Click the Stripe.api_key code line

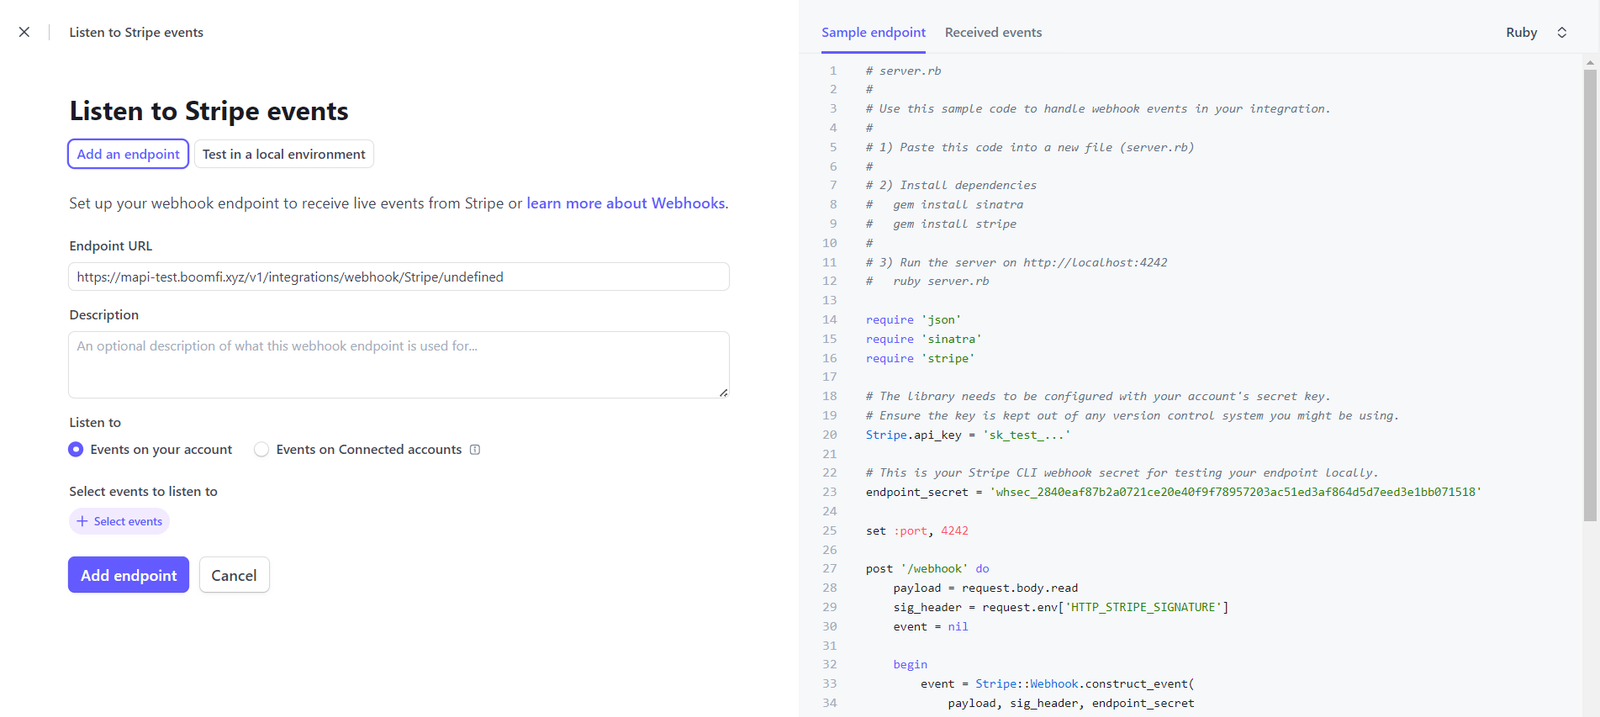click(x=968, y=435)
